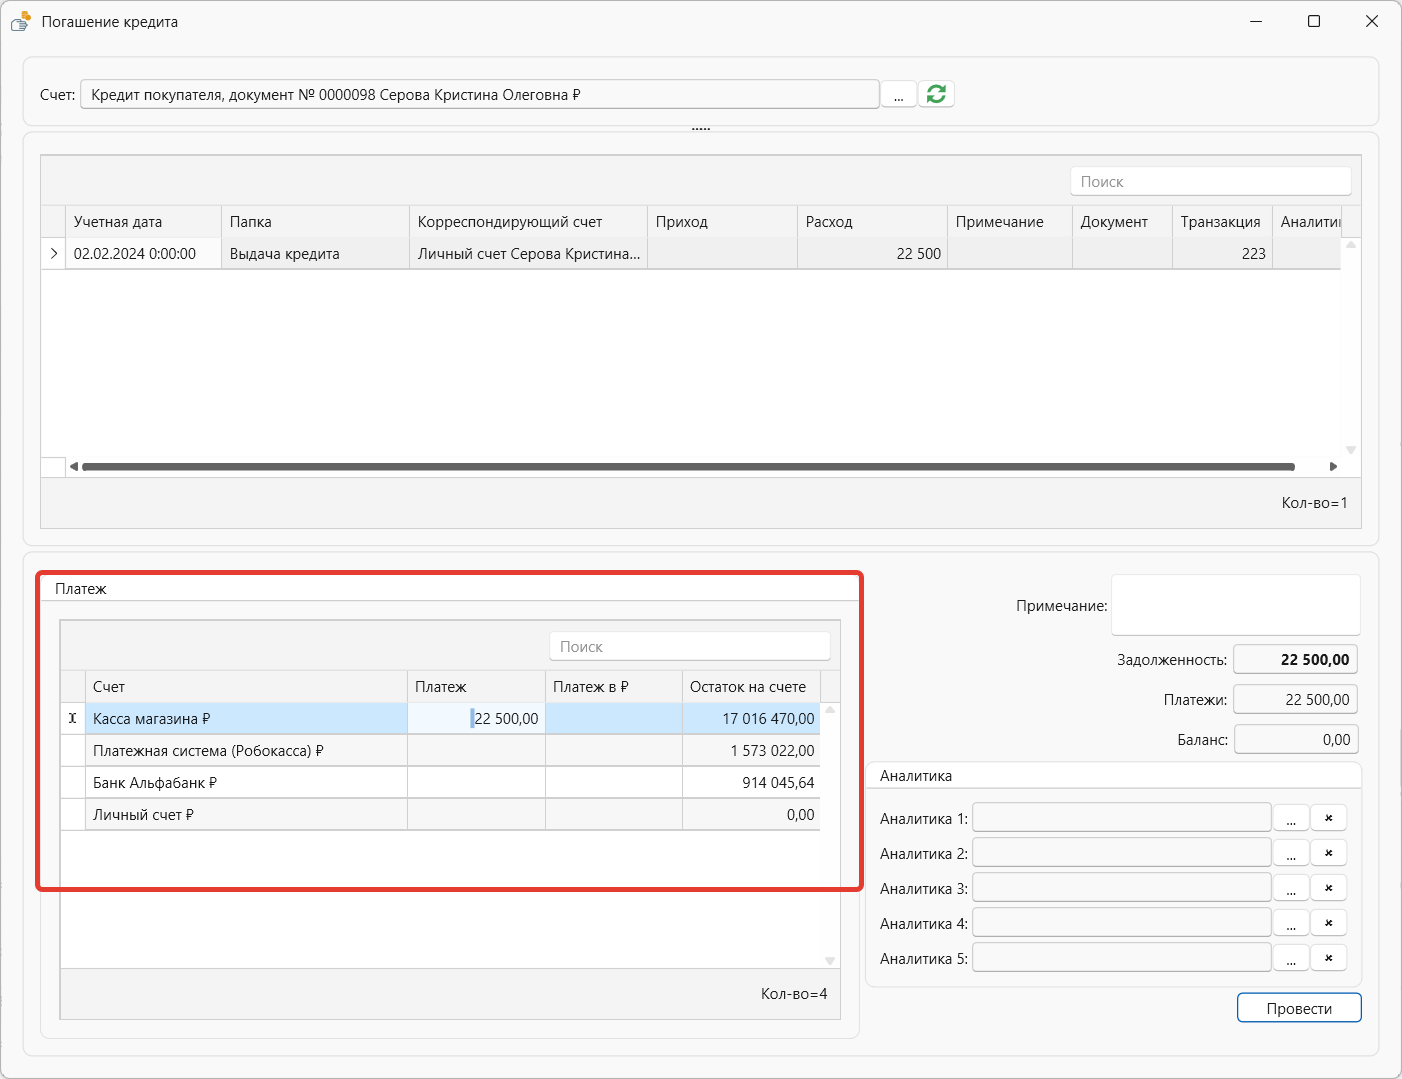The image size is (1402, 1079).
Task: Click Платеж column header in payment grid
Action: pyautogui.click(x=476, y=686)
